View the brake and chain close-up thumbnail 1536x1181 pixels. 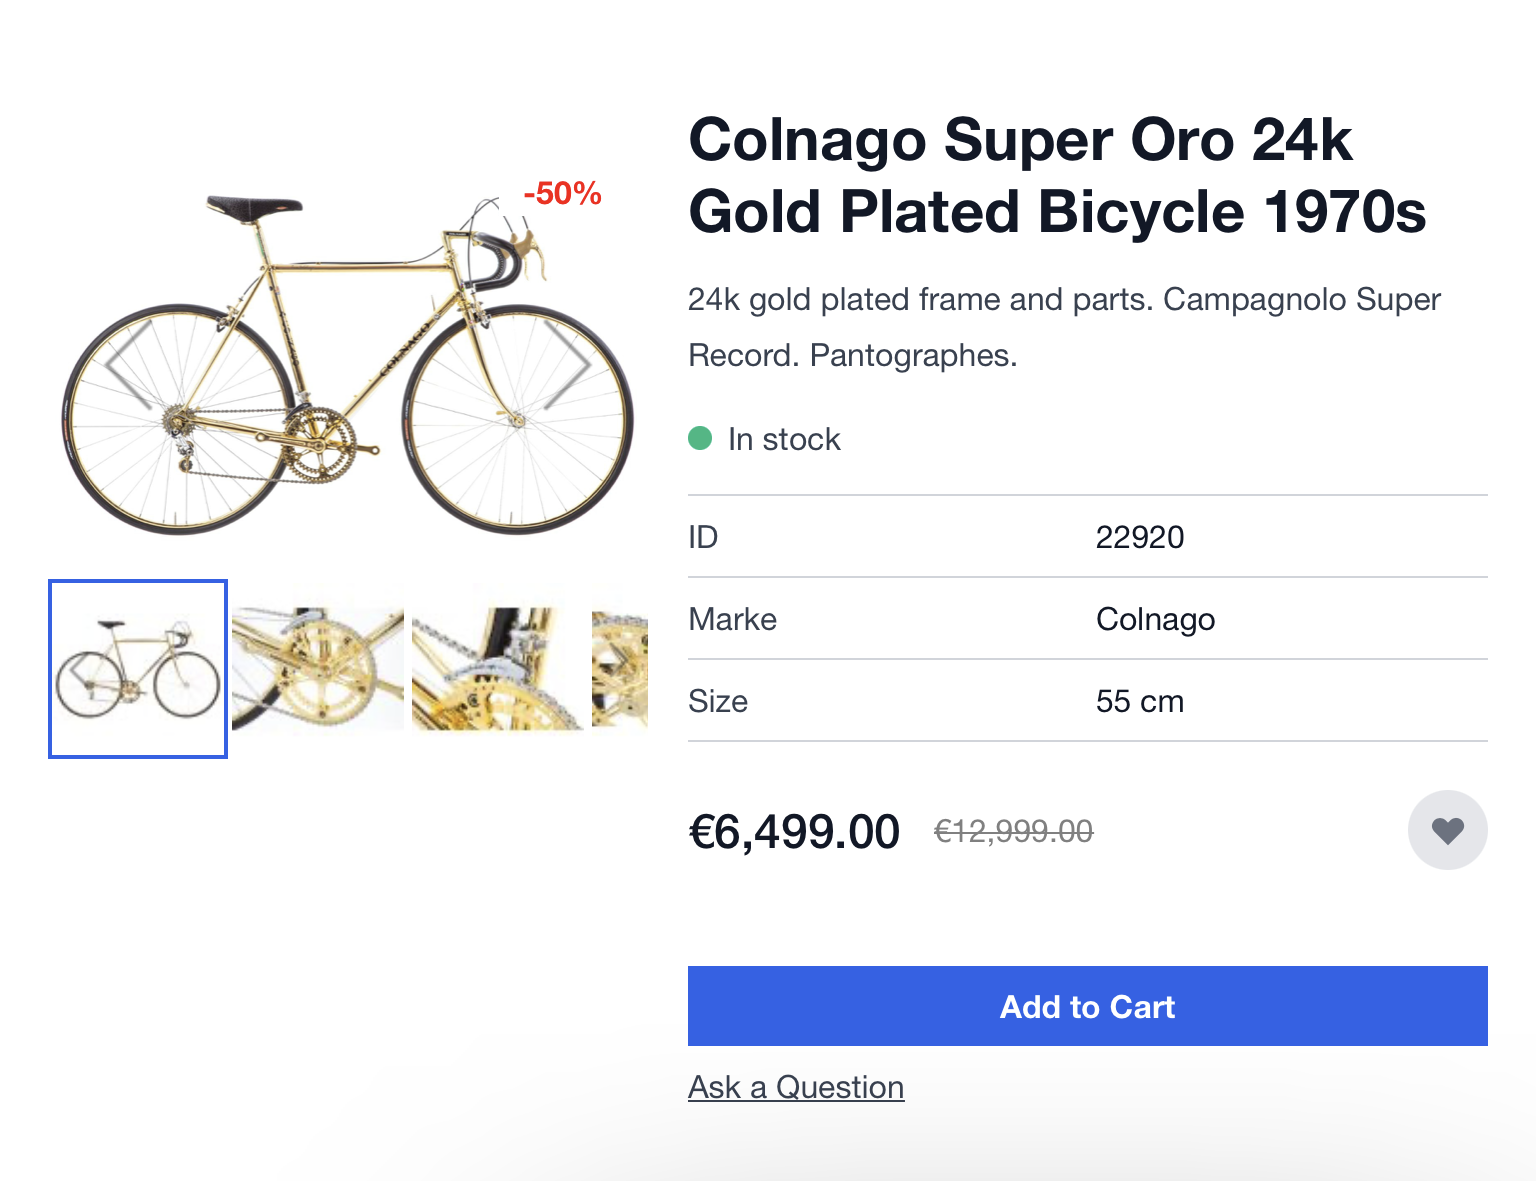point(497,669)
